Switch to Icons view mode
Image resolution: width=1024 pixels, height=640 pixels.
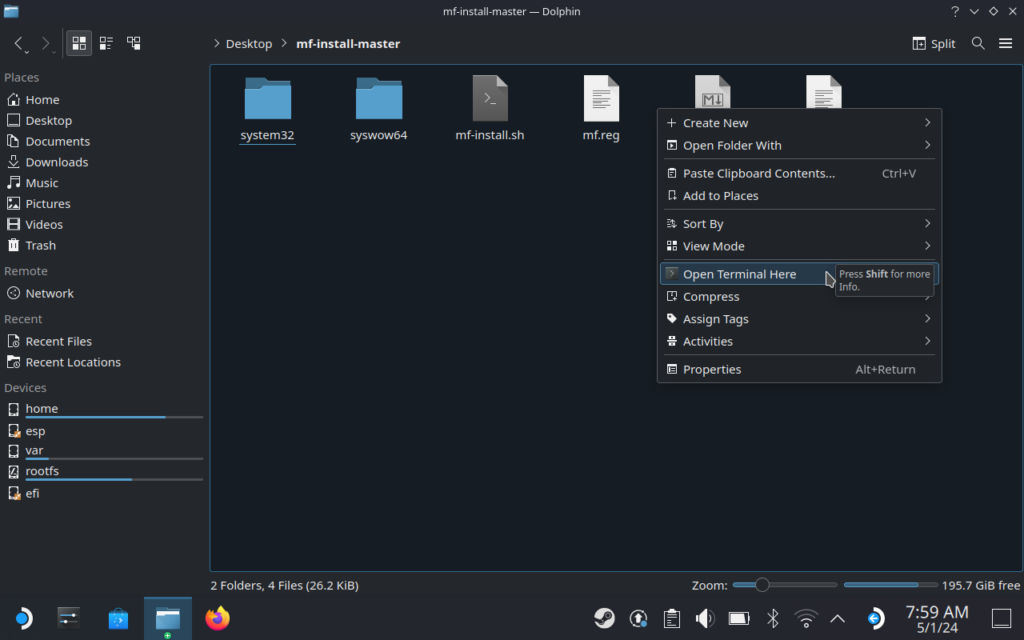point(79,43)
